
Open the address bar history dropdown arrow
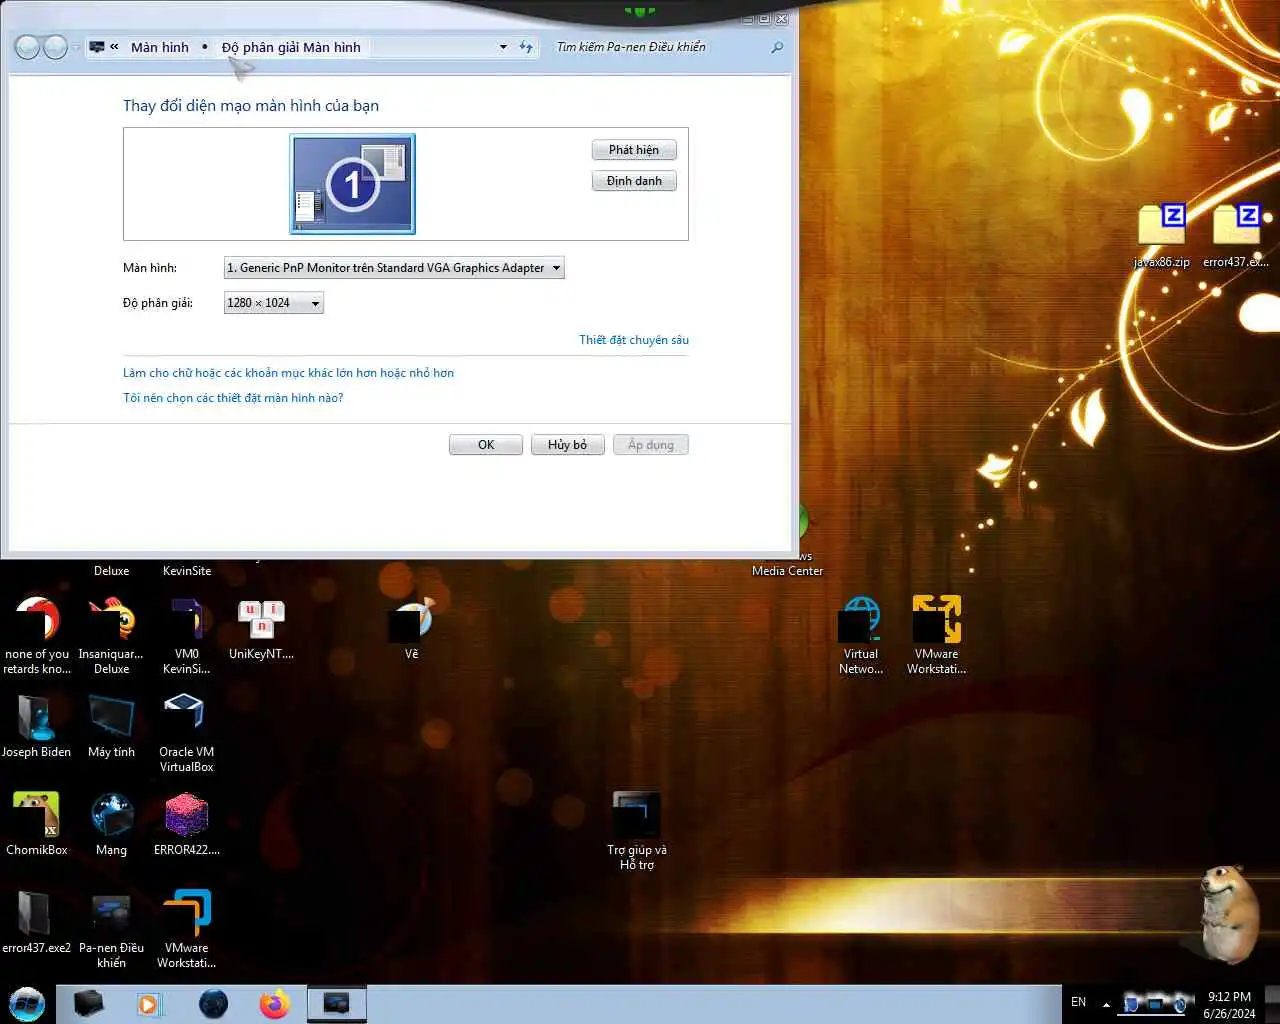pos(503,47)
